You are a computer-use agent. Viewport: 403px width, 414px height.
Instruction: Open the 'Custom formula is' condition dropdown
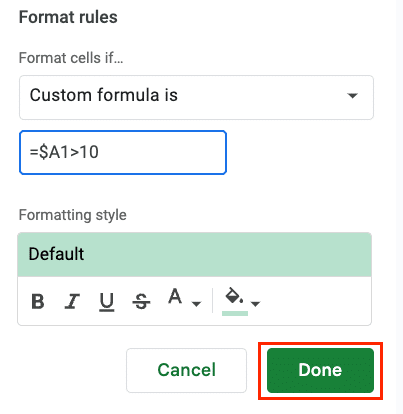coord(196,97)
